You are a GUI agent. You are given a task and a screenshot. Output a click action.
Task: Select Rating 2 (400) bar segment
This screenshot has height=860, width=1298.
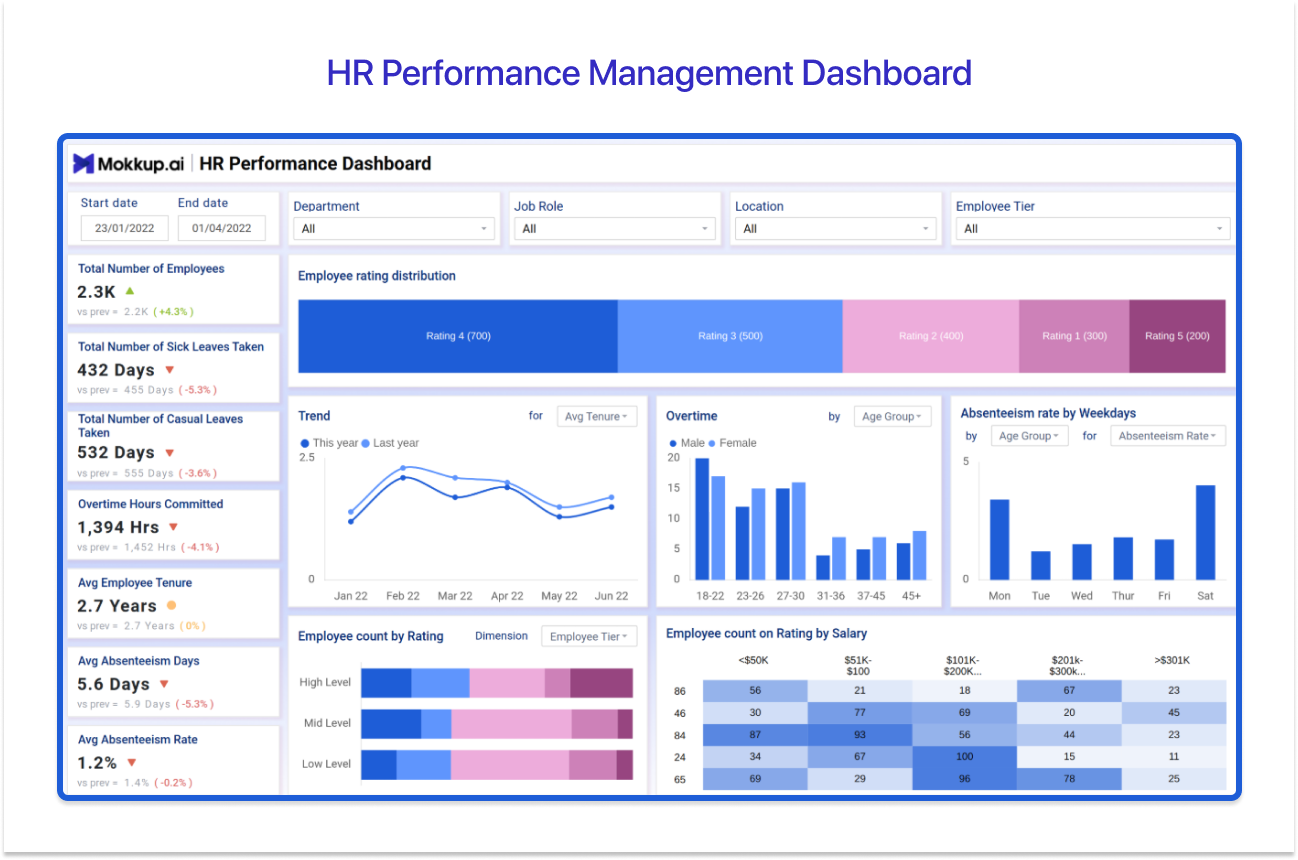(931, 336)
